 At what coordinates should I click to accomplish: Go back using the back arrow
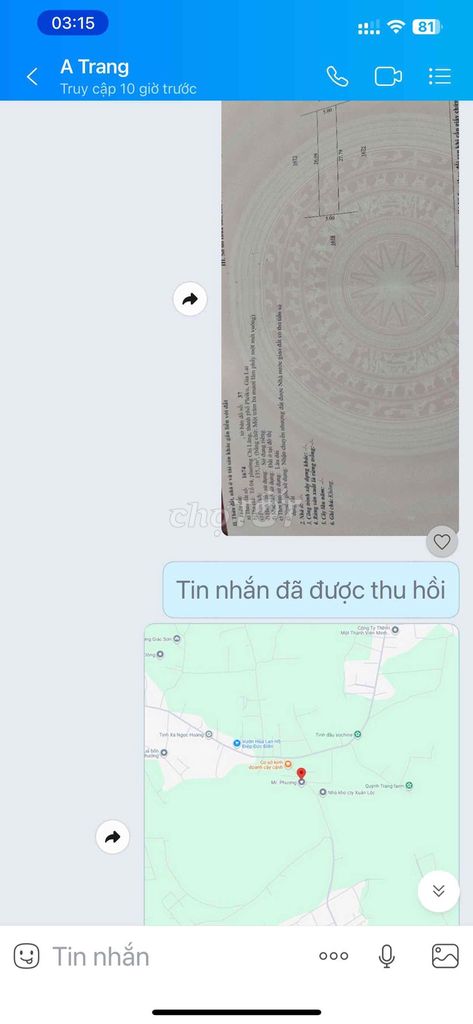point(31,76)
